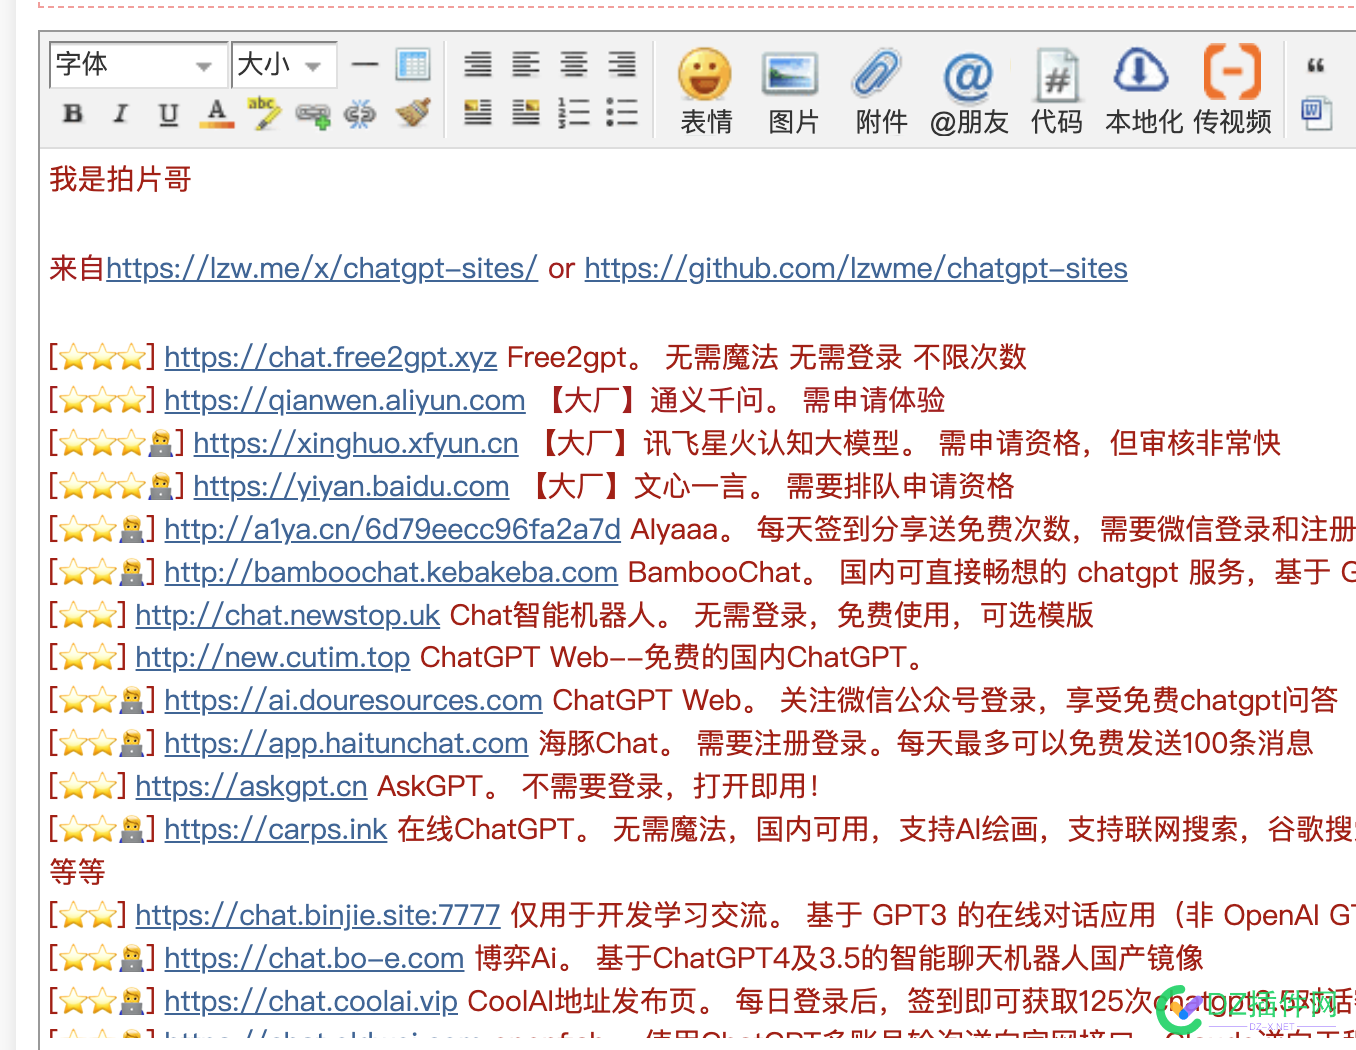Open the xinghuo.xfyun.cn link

[356, 443]
